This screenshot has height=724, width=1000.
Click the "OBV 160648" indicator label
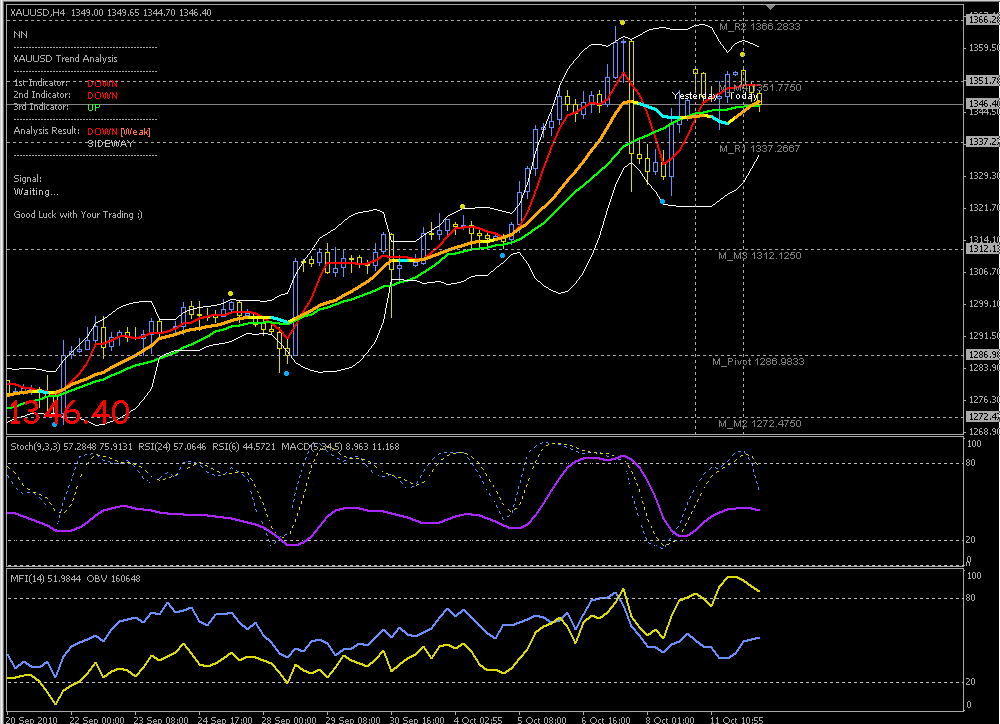click(114, 579)
